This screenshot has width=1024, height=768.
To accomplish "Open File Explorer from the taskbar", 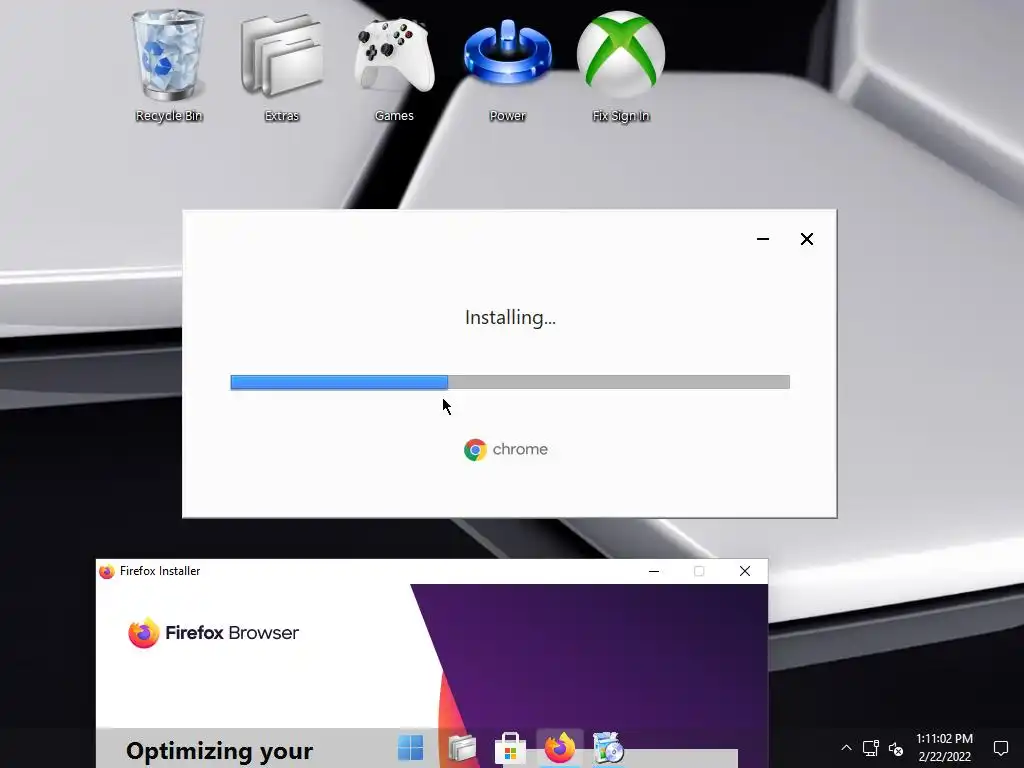I will 462,748.
